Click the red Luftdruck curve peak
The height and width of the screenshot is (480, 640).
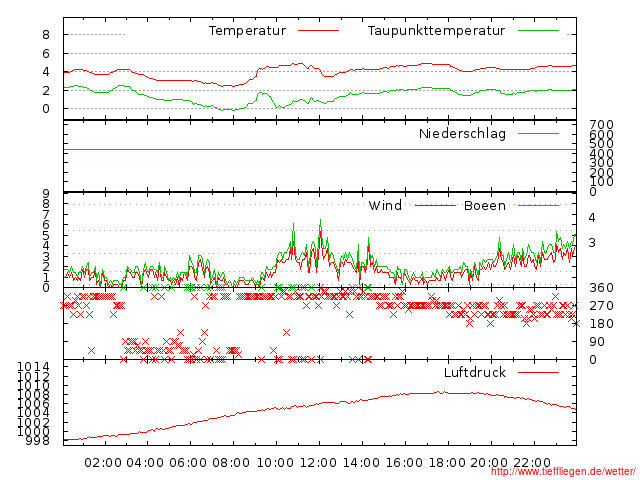(441, 392)
